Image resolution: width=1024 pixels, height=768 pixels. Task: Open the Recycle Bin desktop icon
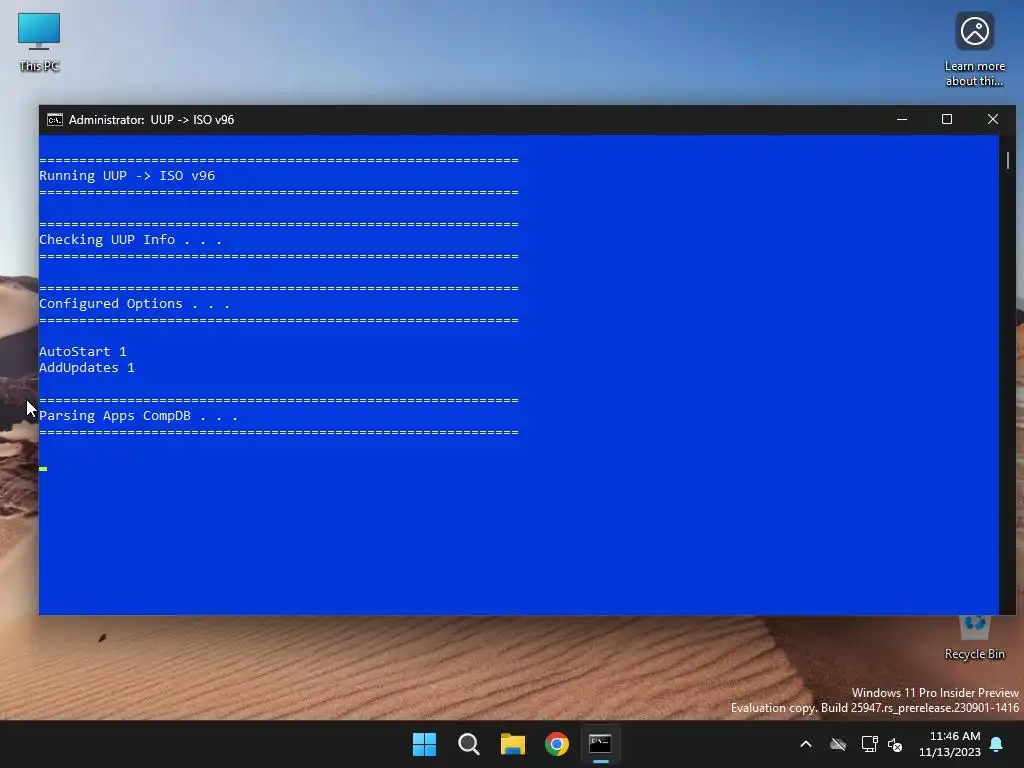(x=974, y=637)
